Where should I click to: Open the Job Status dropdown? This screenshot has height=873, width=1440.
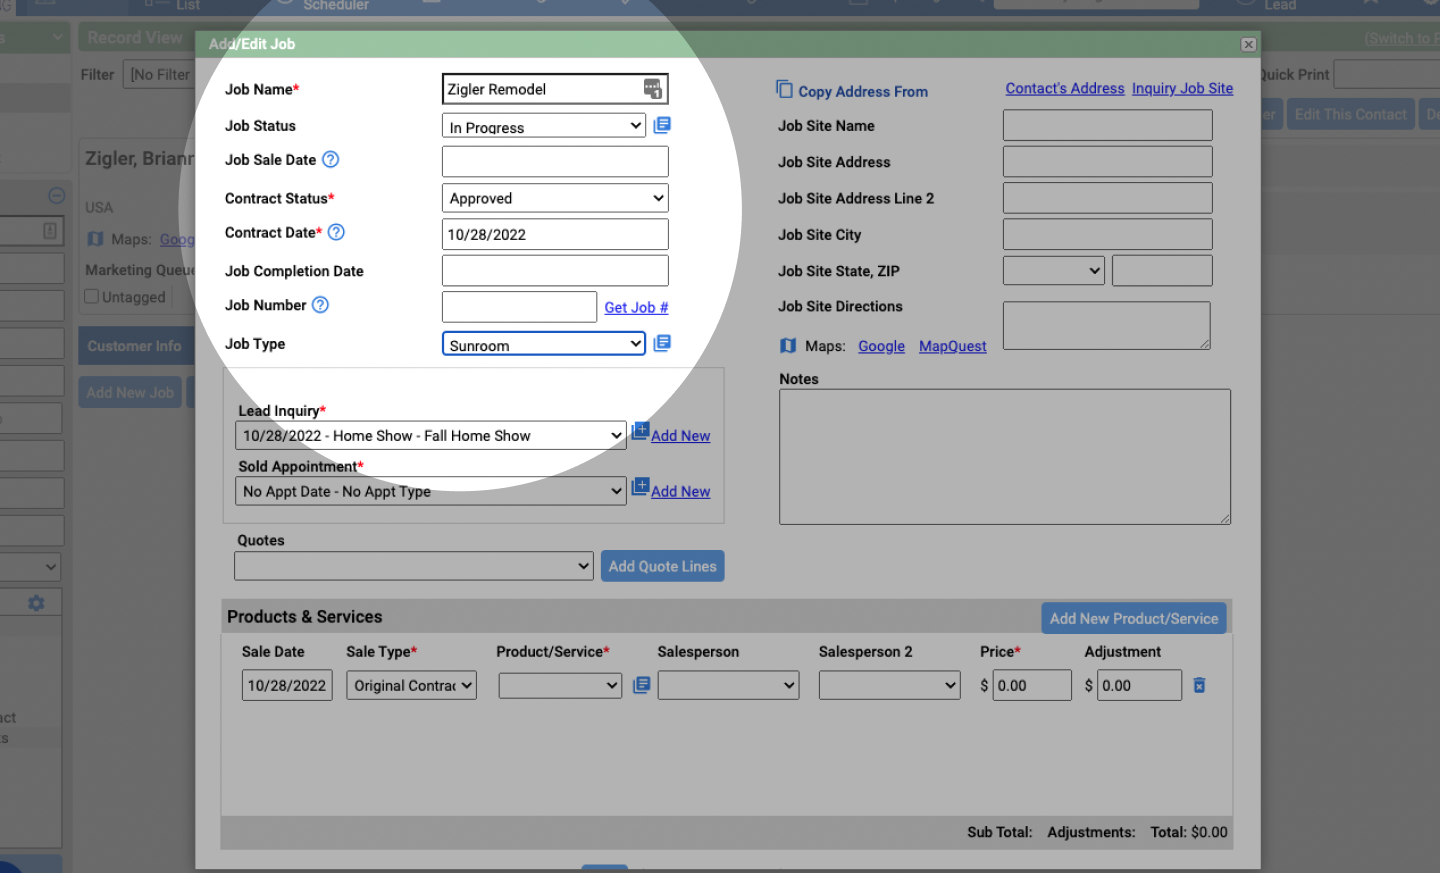[x=544, y=125]
